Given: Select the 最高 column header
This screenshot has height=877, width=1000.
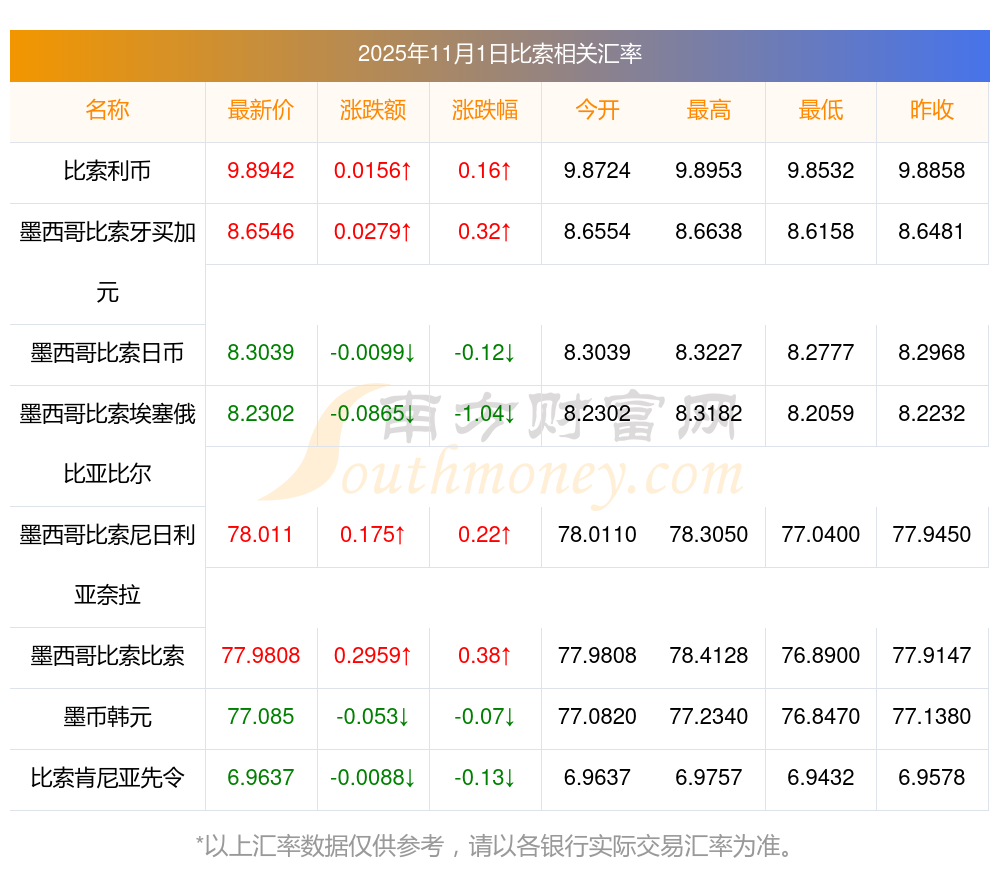Looking at the screenshot, I should (x=709, y=110).
